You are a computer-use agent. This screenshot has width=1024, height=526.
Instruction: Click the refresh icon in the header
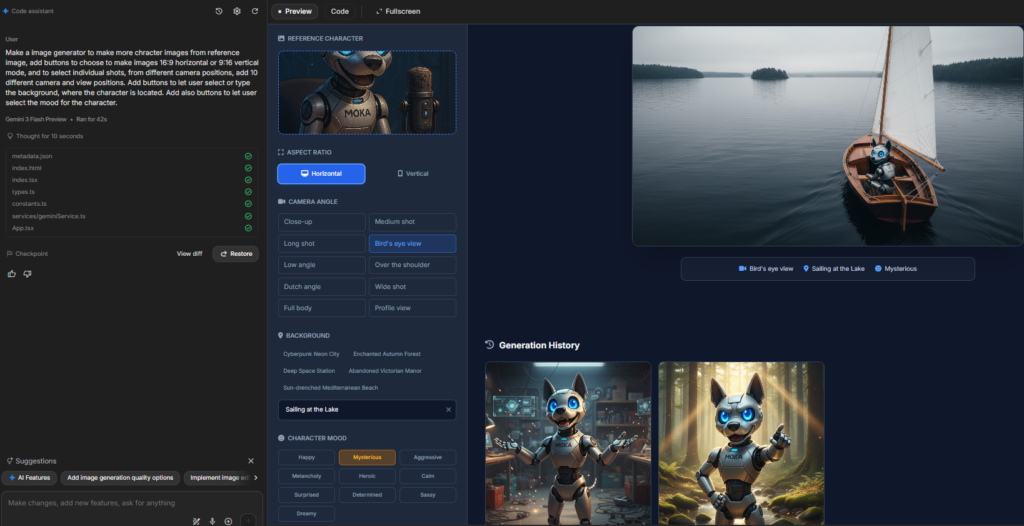coord(255,11)
